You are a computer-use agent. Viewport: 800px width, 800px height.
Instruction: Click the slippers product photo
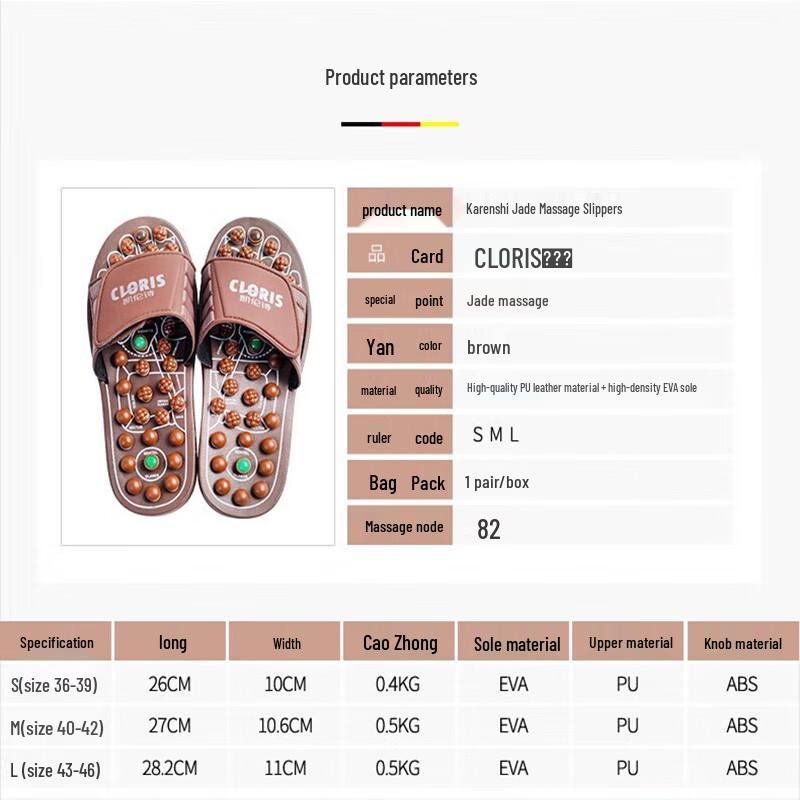(198, 366)
